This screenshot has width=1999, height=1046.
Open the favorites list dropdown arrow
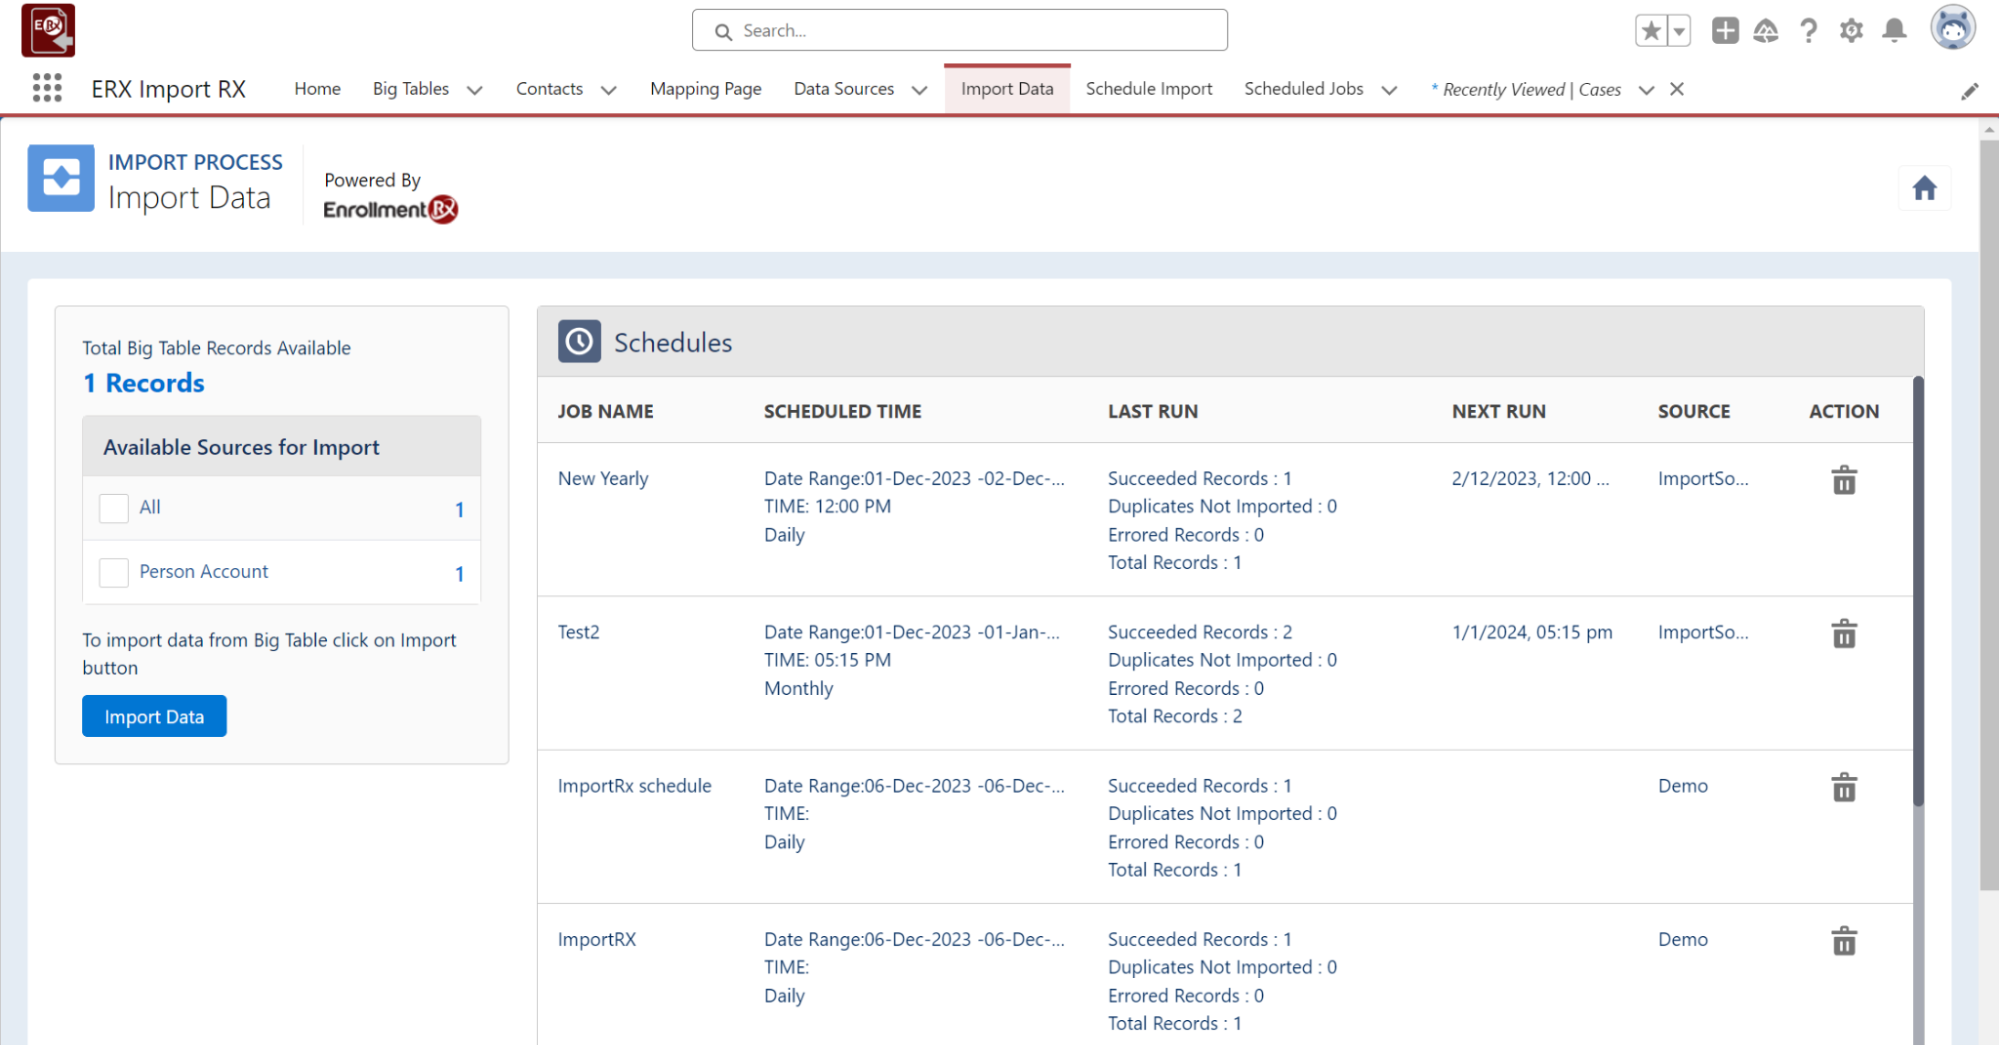click(x=1679, y=31)
